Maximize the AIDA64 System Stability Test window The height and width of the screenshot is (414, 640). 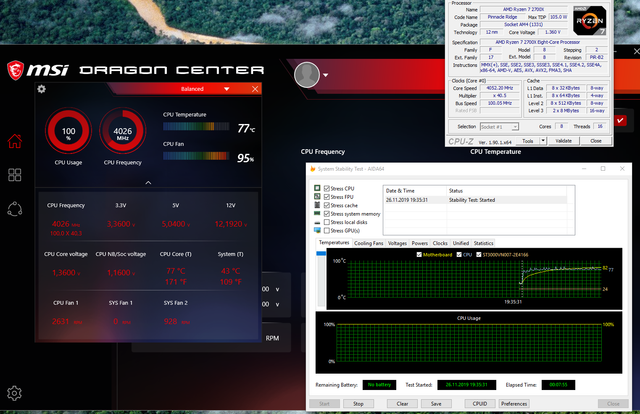[603, 169]
